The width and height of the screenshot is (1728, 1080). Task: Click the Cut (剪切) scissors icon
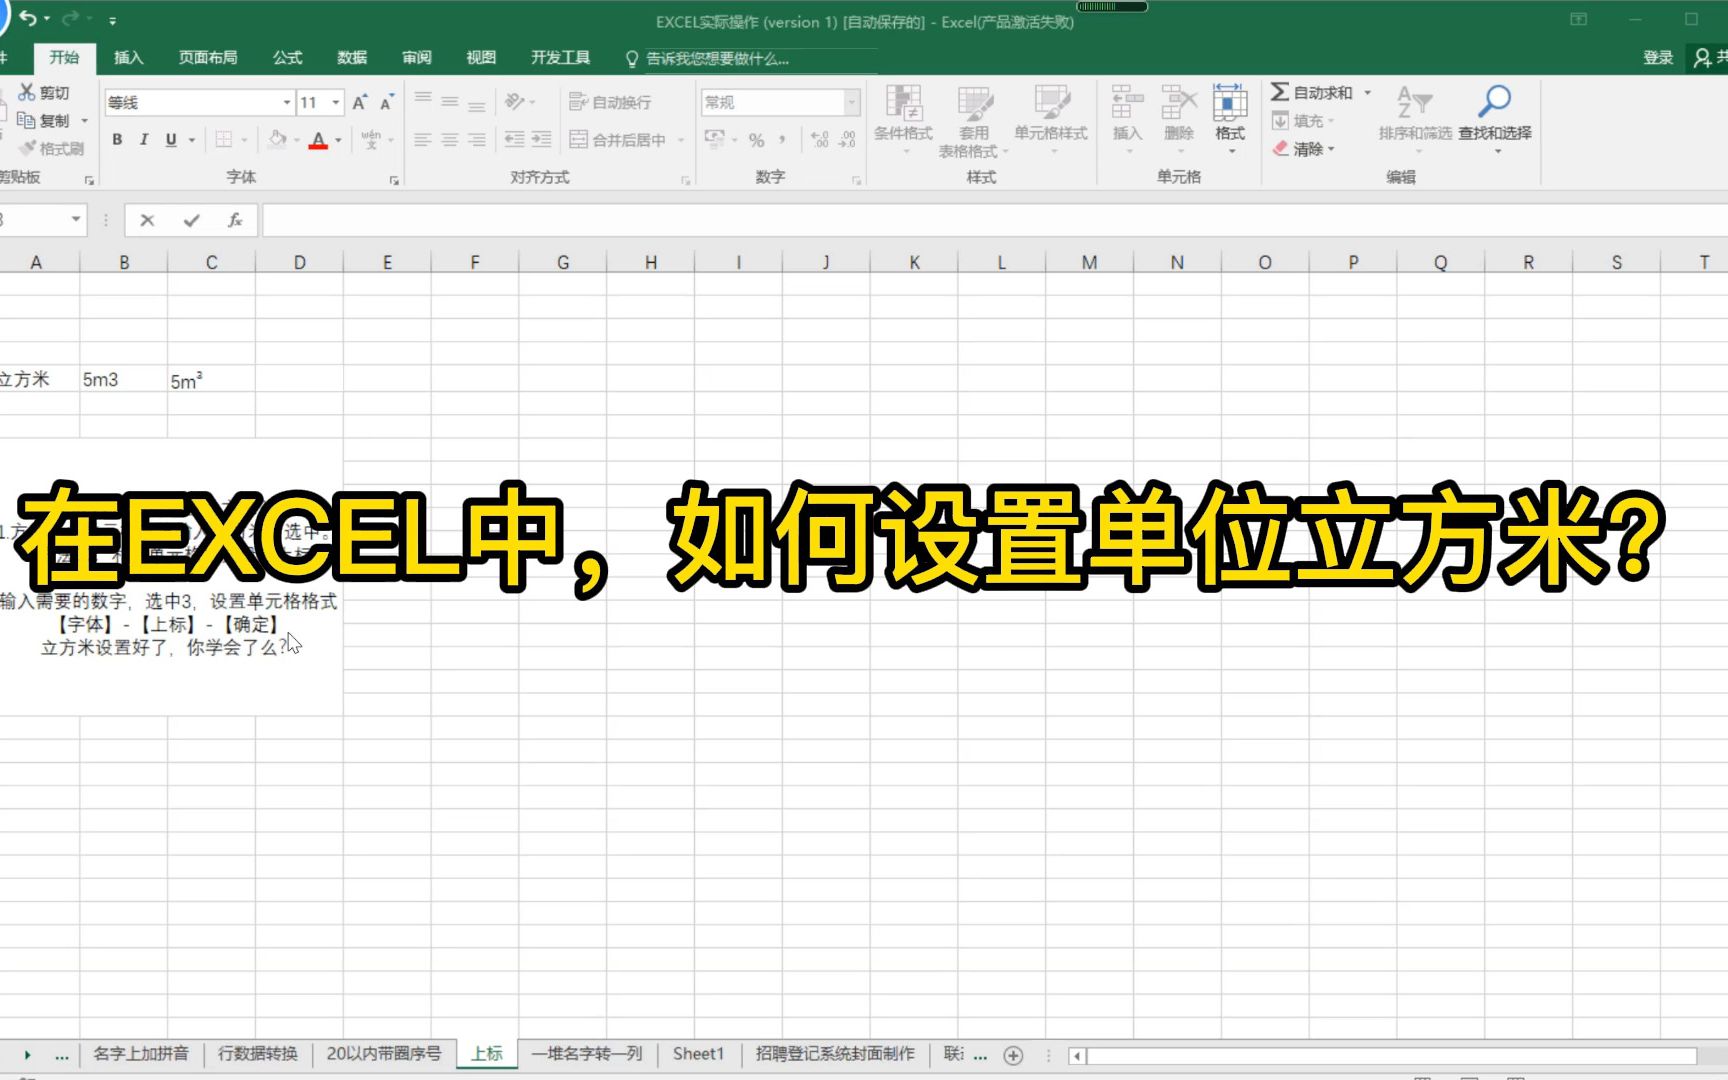point(27,92)
